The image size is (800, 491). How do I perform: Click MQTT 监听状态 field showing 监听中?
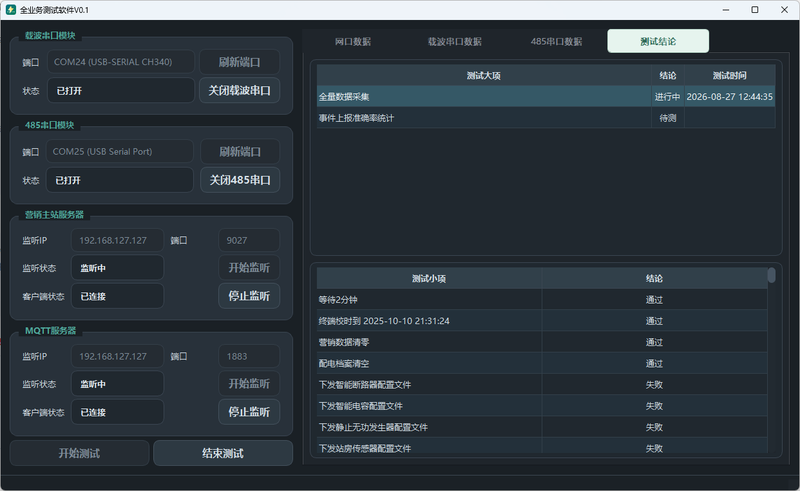click(117, 383)
